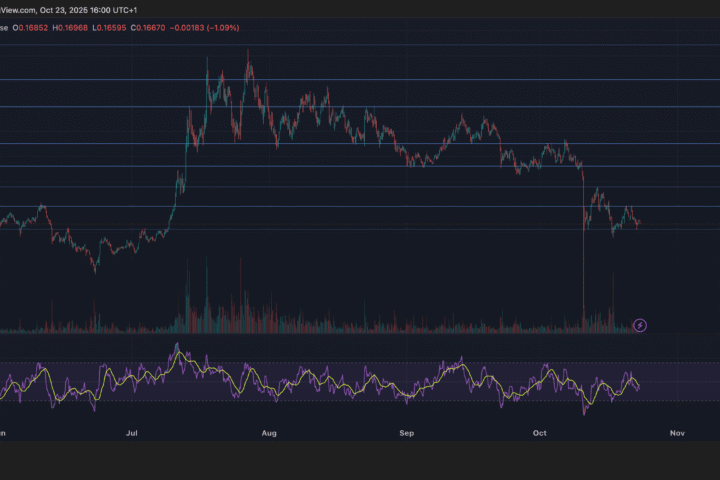Click the purple lightning bolt icon
The height and width of the screenshot is (480, 720).
click(641, 325)
